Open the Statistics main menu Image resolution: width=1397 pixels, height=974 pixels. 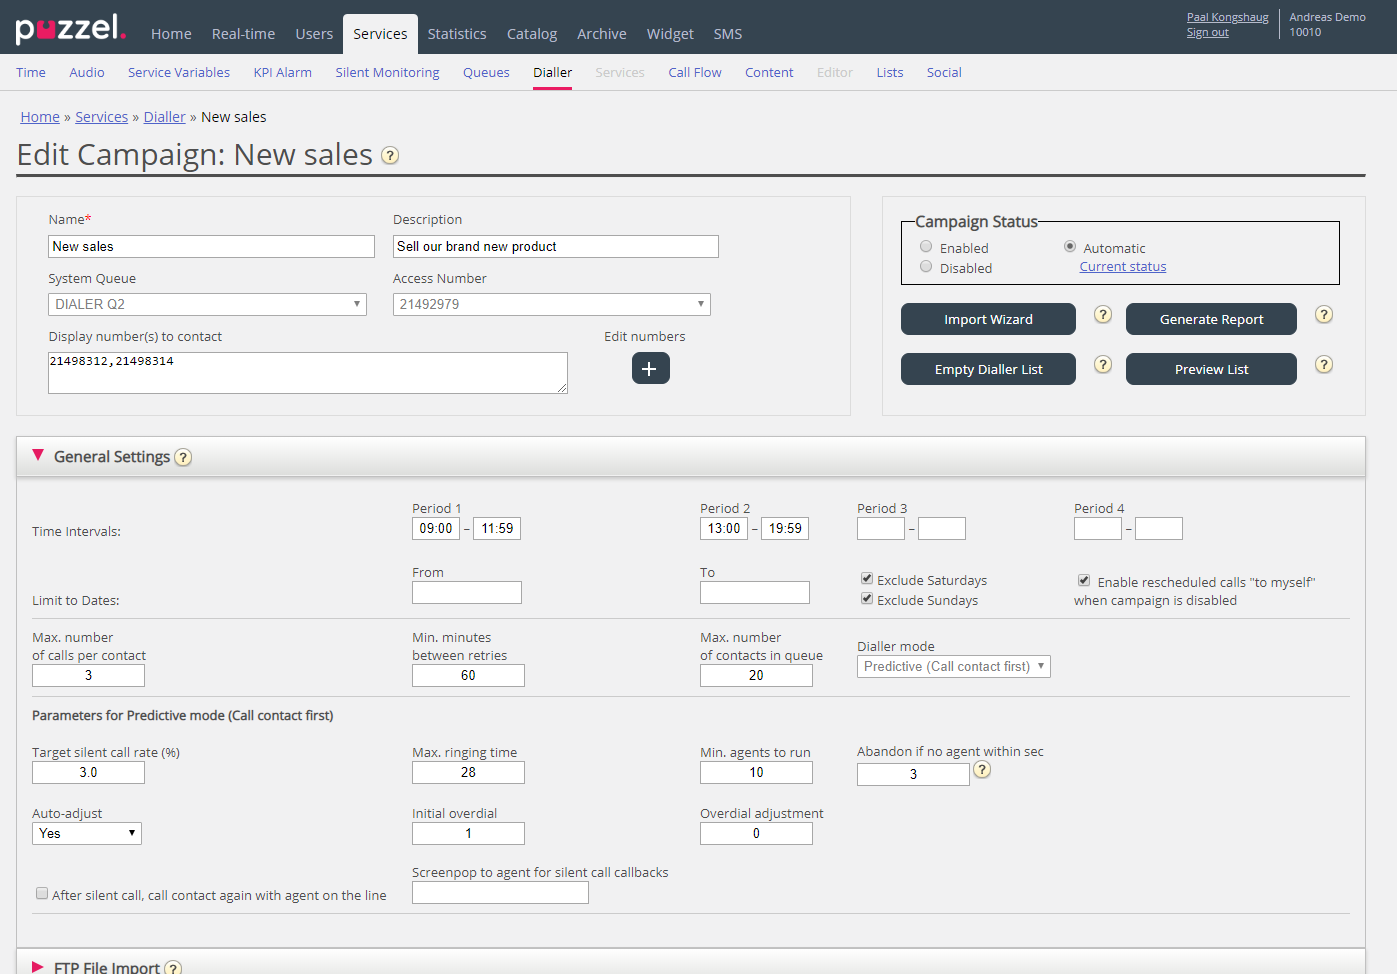tap(456, 34)
